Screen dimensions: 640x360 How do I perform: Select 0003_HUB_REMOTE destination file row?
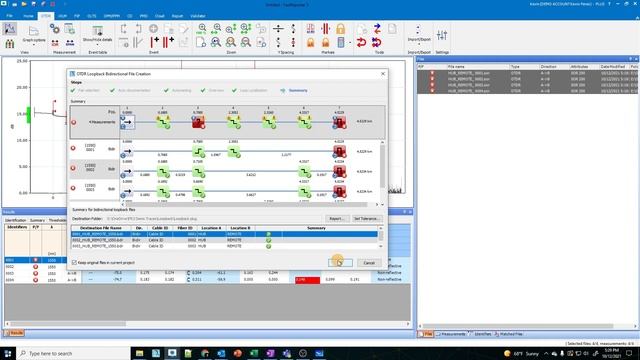coord(224,246)
